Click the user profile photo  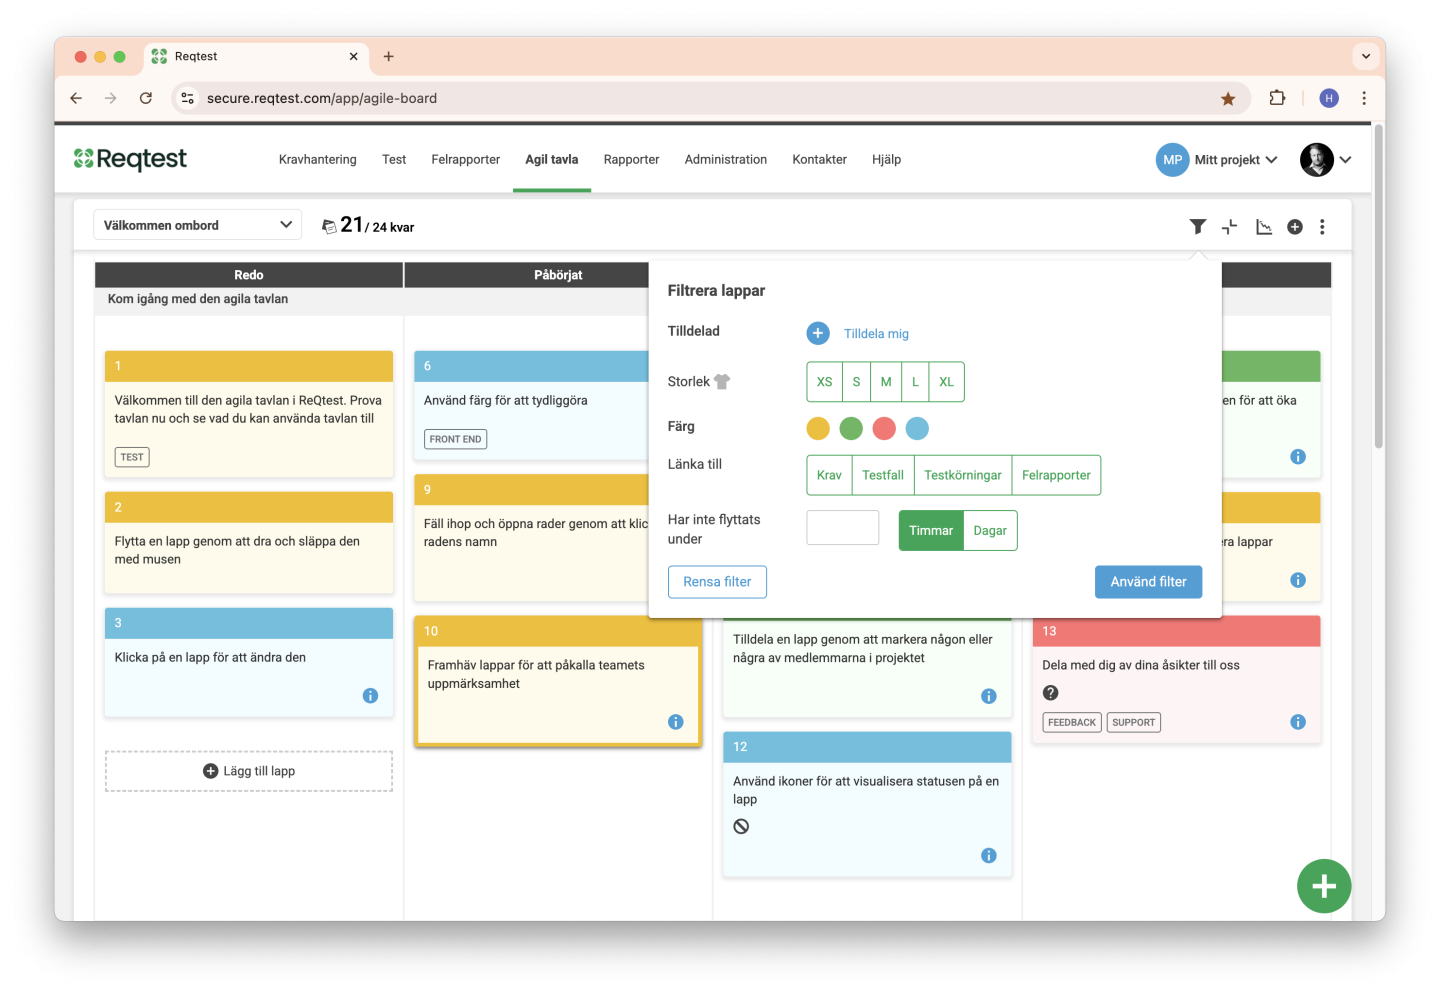click(x=1317, y=160)
